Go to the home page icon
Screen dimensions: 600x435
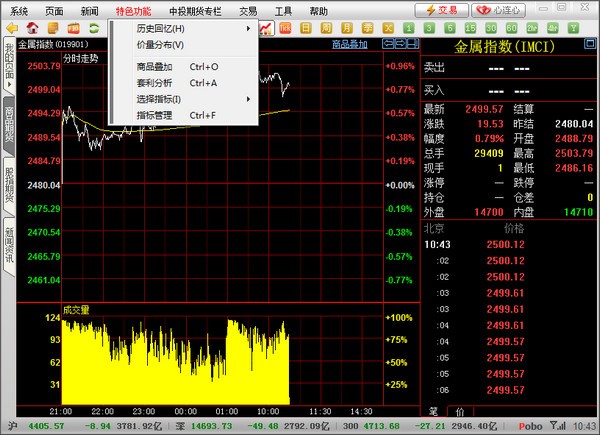(x=33, y=28)
